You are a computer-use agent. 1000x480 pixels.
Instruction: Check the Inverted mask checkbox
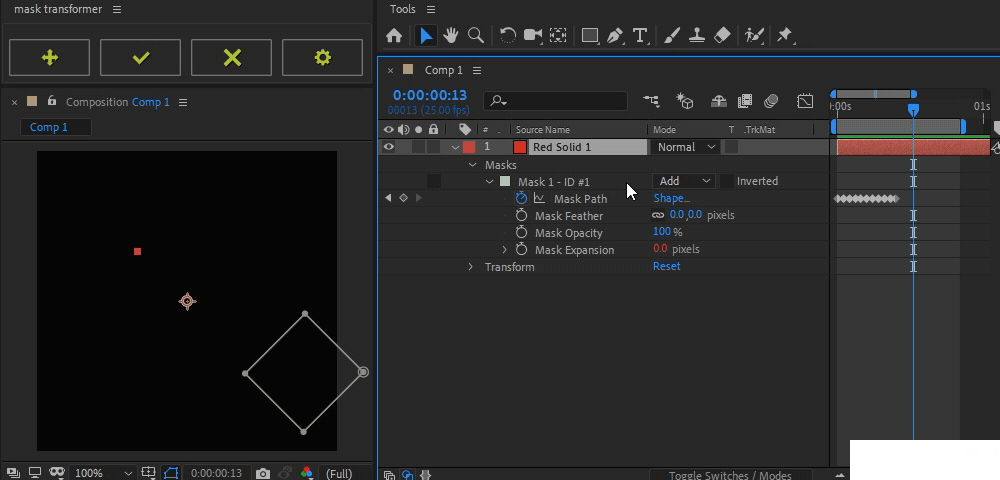[x=726, y=181]
